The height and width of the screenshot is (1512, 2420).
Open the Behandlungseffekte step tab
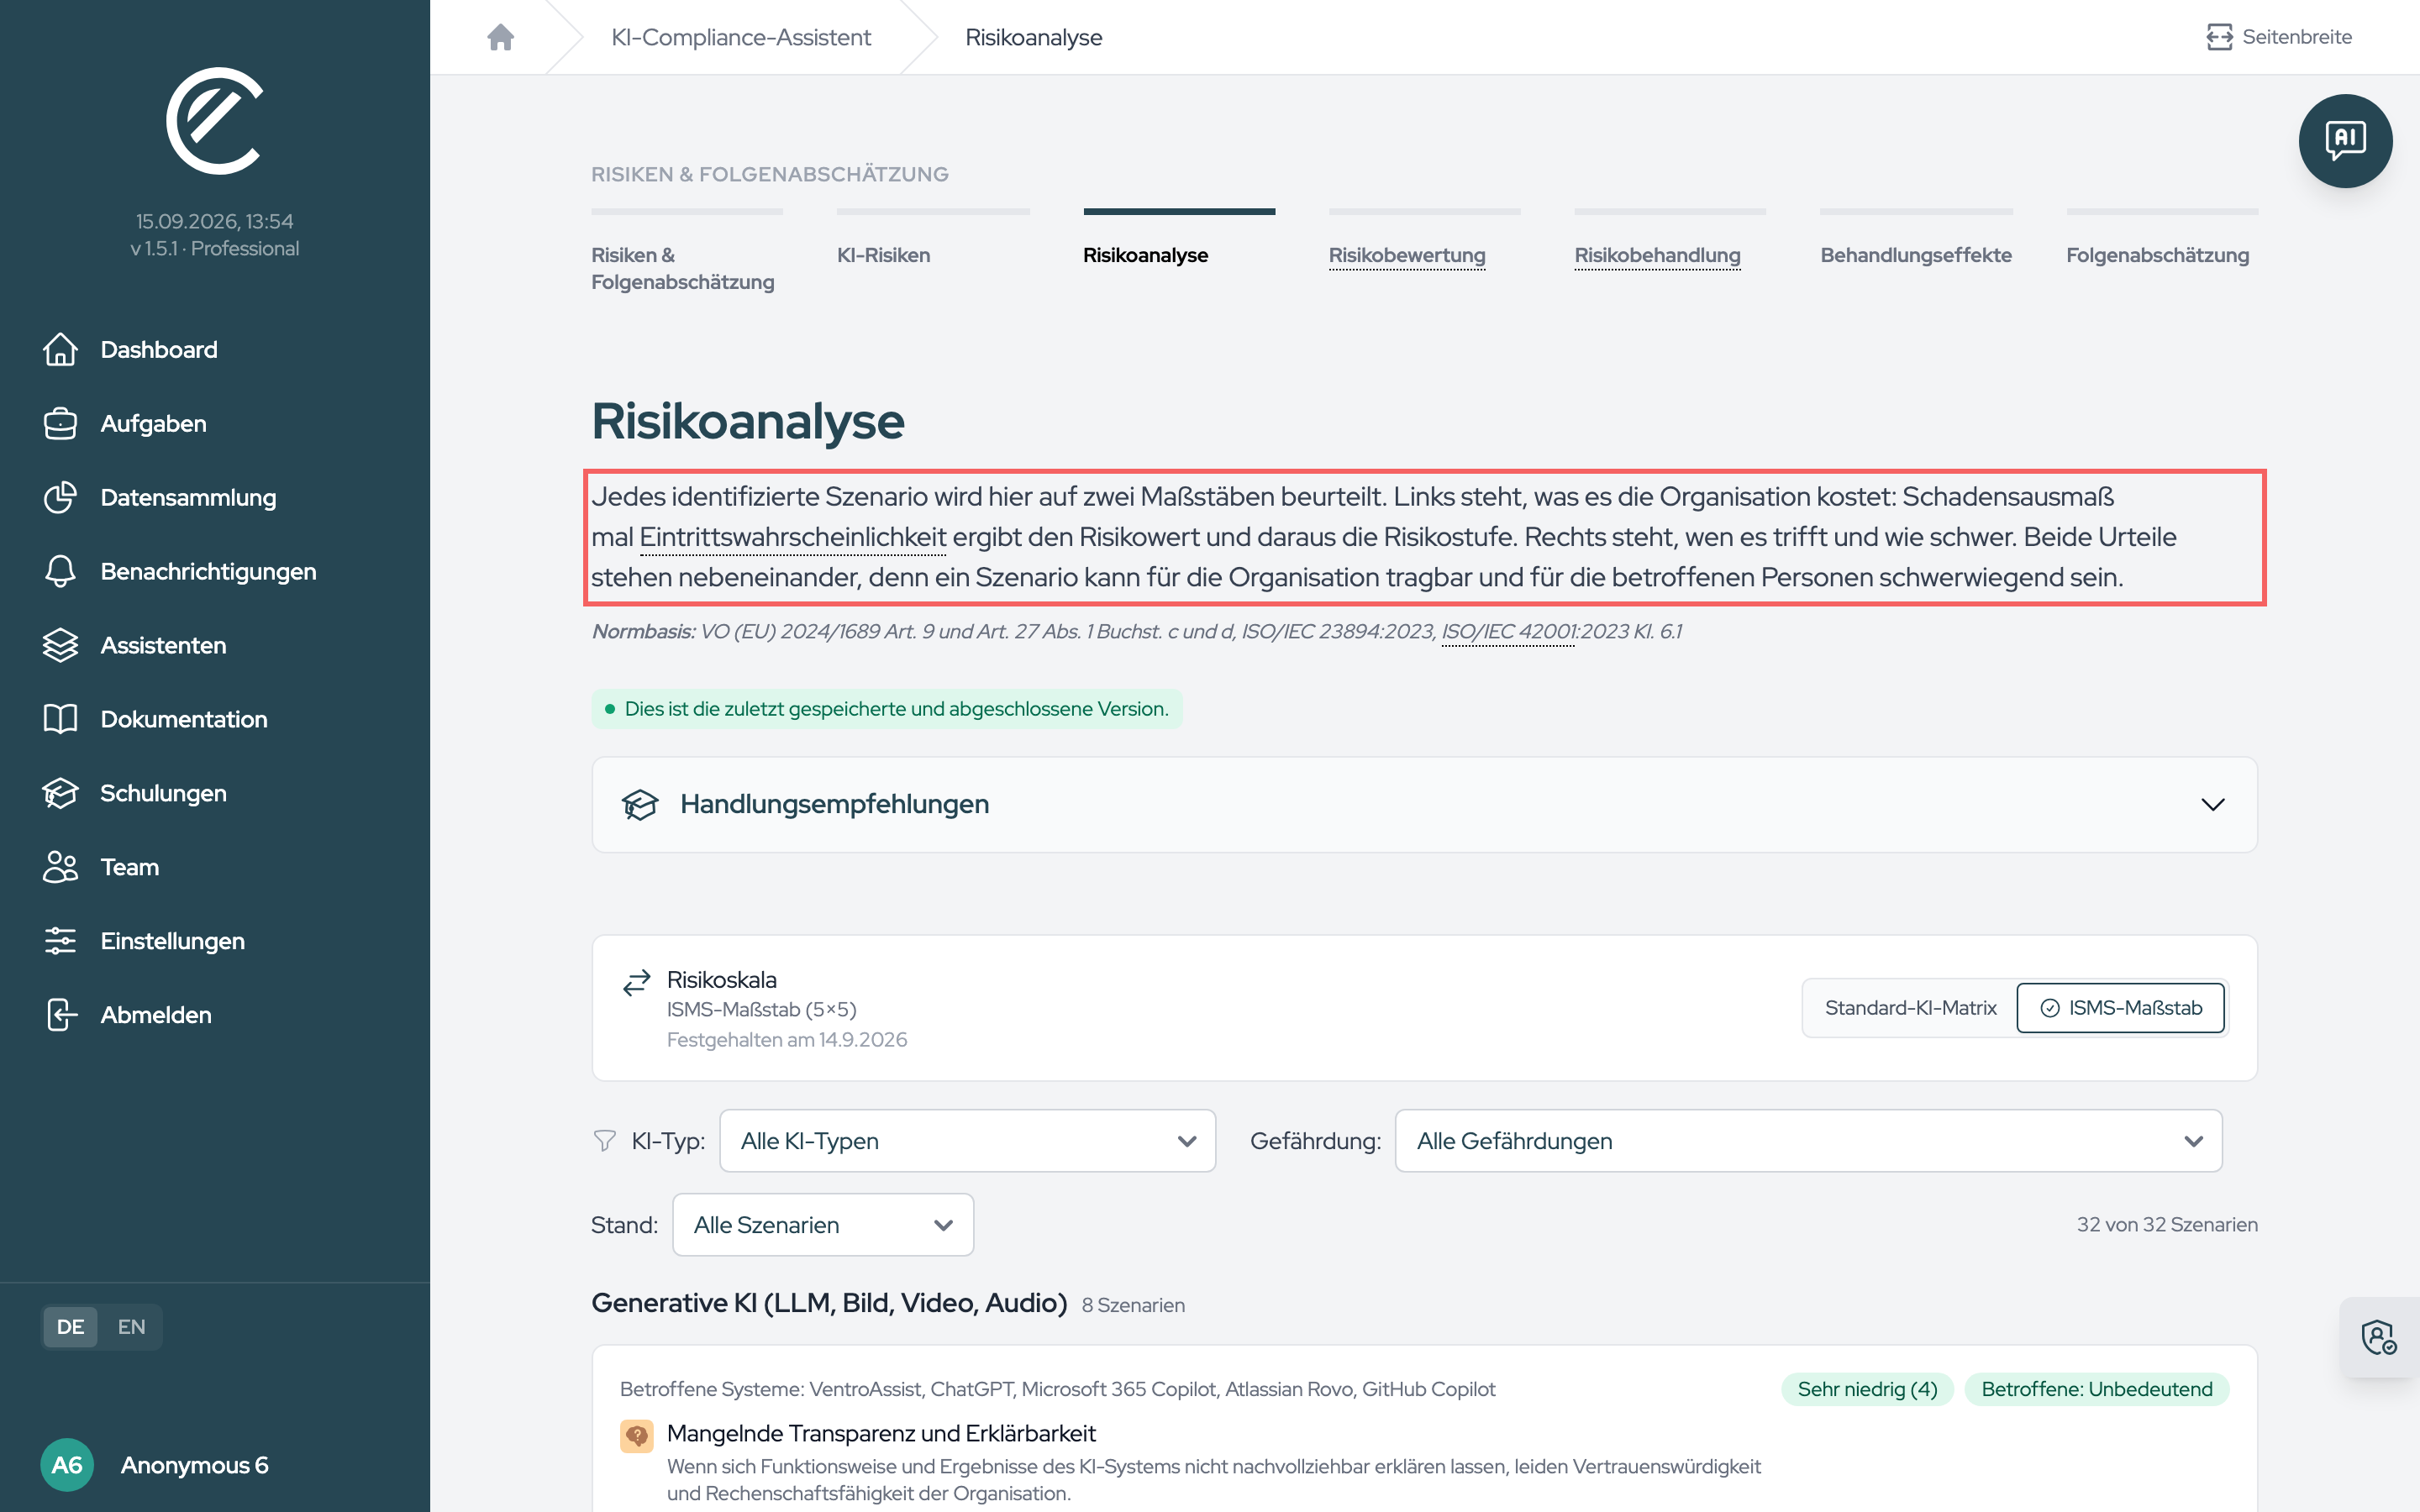click(x=1915, y=255)
